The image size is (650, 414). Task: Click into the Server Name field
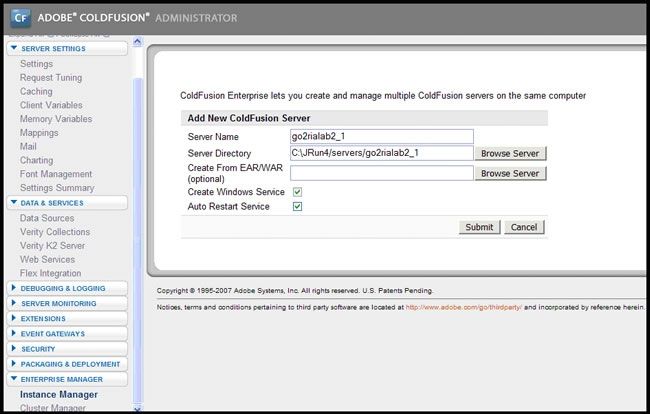[380, 136]
